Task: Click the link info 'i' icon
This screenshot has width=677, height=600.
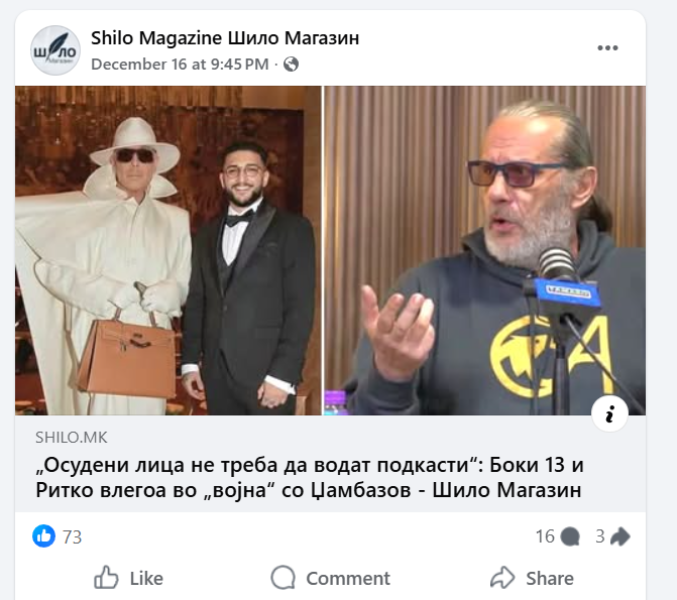Action: tap(610, 415)
